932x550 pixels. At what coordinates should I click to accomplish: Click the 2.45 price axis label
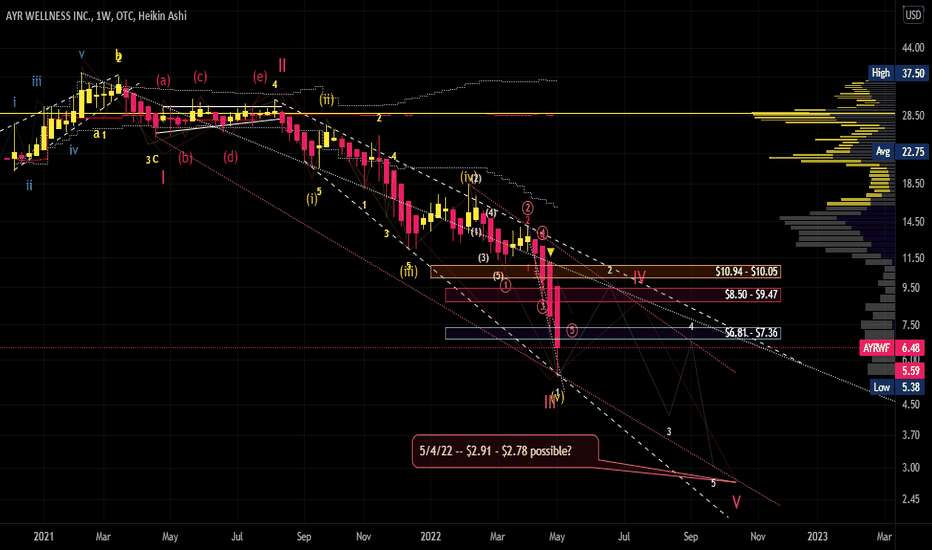click(x=911, y=499)
